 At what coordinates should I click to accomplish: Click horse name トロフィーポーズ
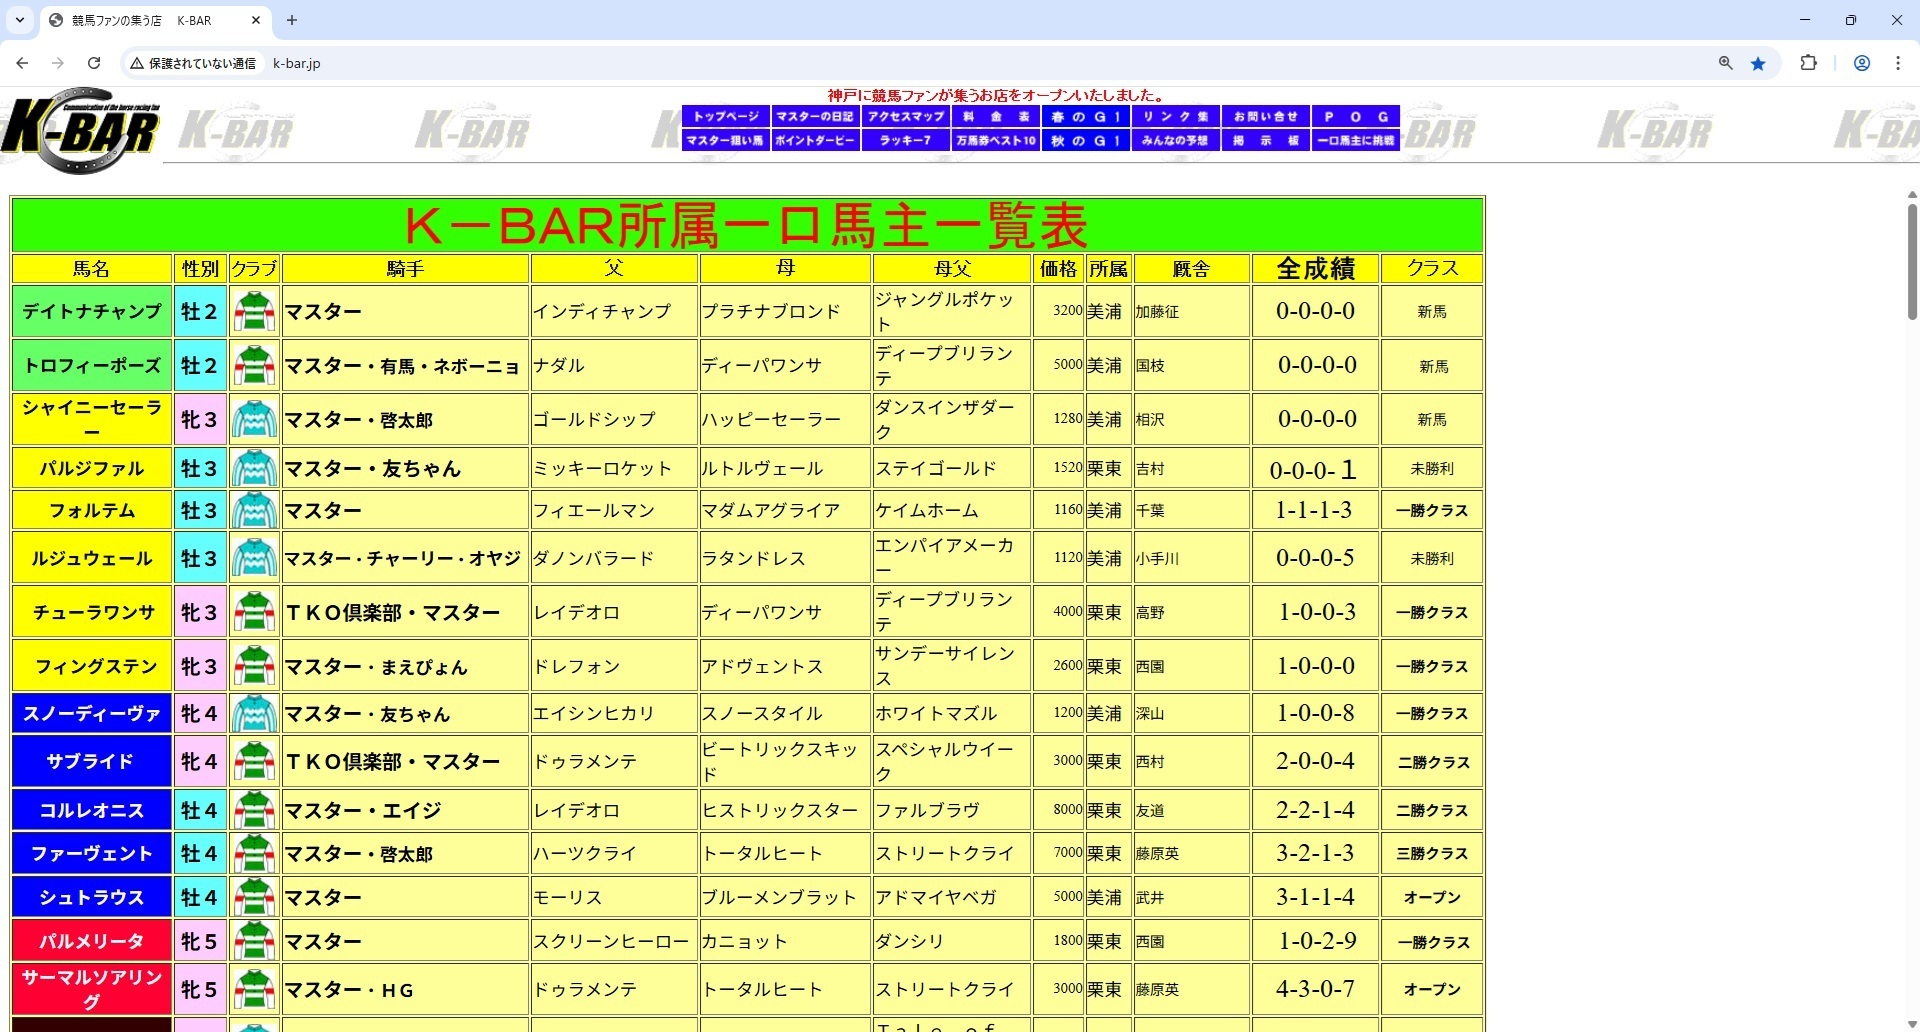(92, 365)
